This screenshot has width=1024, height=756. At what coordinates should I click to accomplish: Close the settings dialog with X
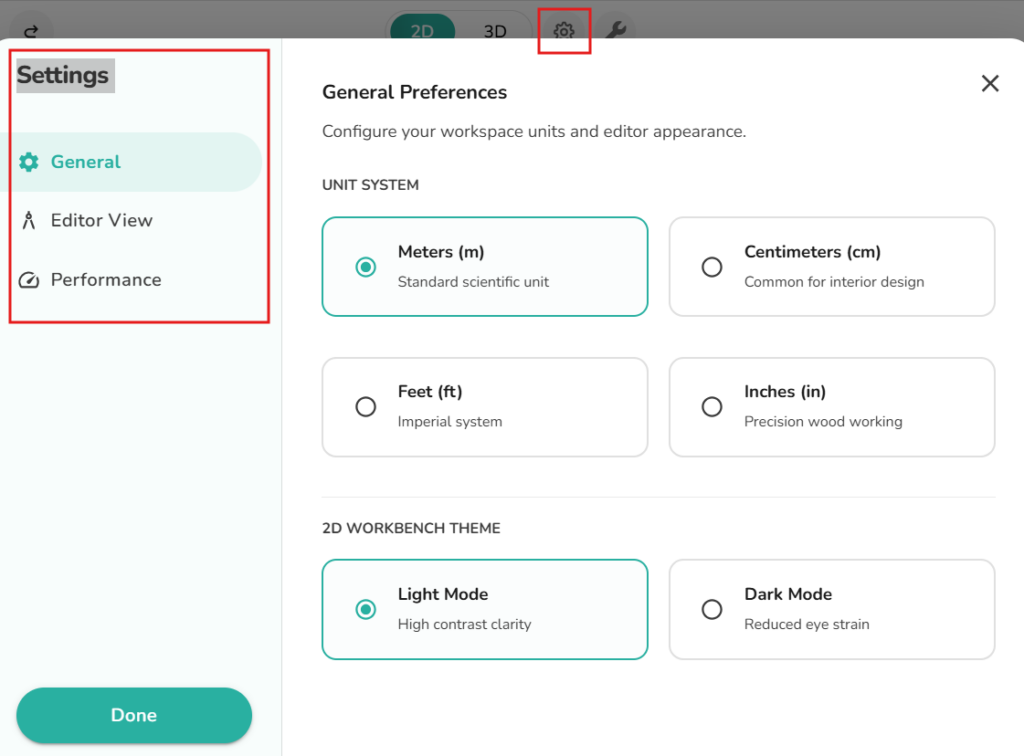pos(990,84)
